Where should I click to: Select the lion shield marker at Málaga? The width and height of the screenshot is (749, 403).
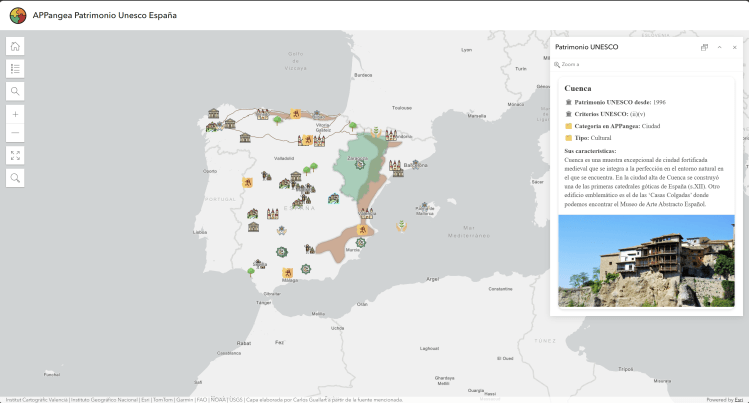pyautogui.click(x=288, y=273)
